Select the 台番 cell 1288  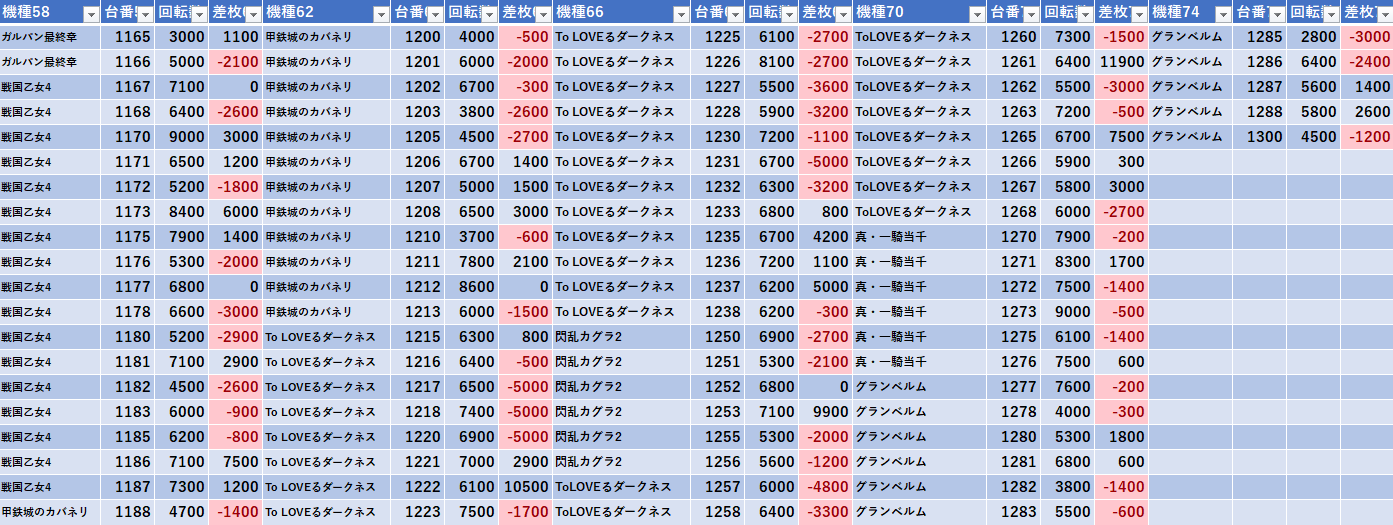[1259, 112]
